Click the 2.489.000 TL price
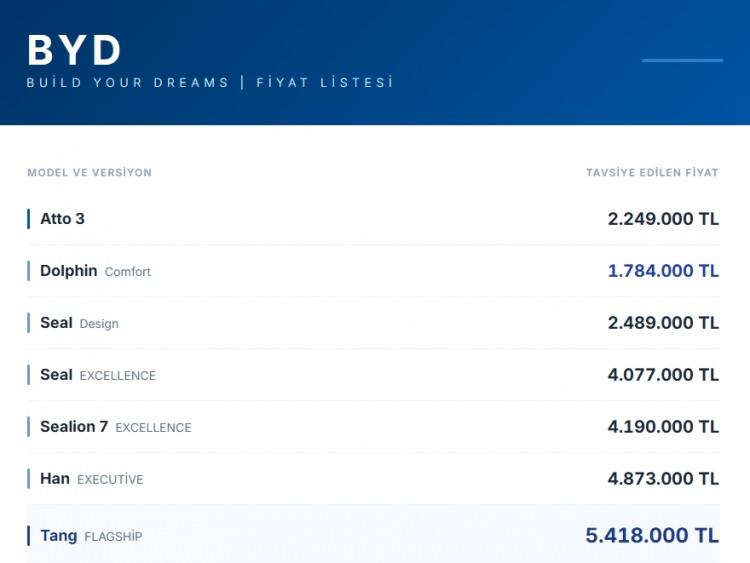 point(663,323)
